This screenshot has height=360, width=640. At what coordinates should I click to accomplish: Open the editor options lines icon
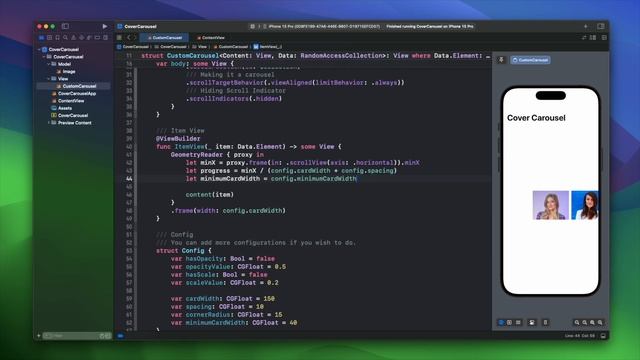click(593, 38)
